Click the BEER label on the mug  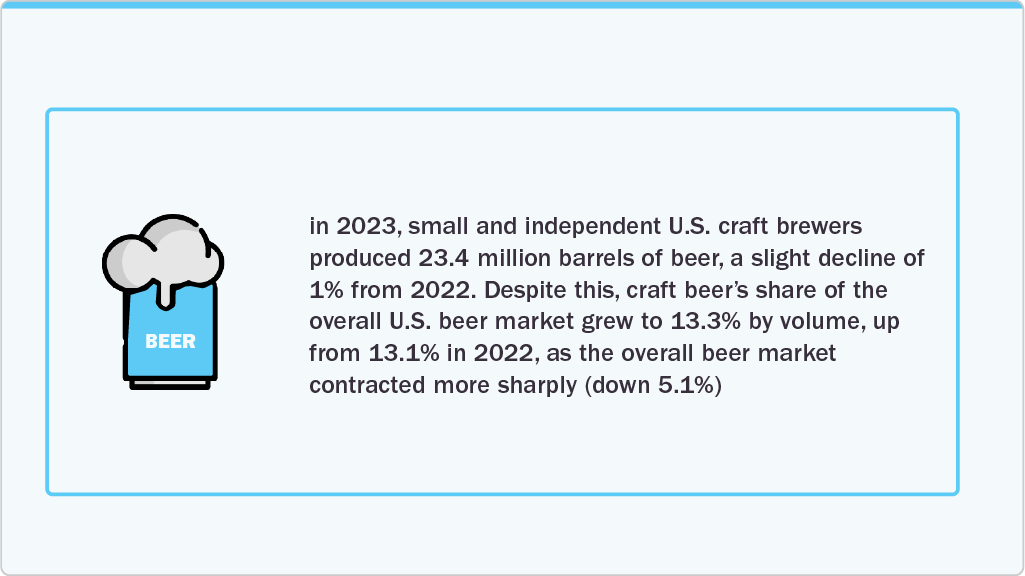click(x=170, y=341)
